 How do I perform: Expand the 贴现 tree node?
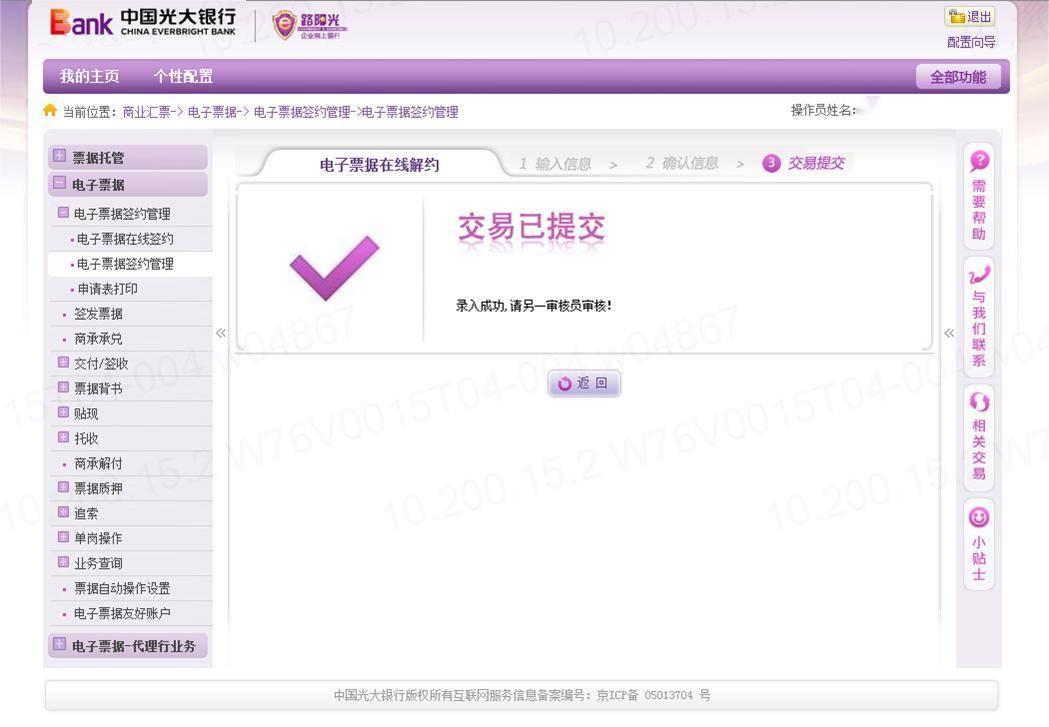click(64, 412)
